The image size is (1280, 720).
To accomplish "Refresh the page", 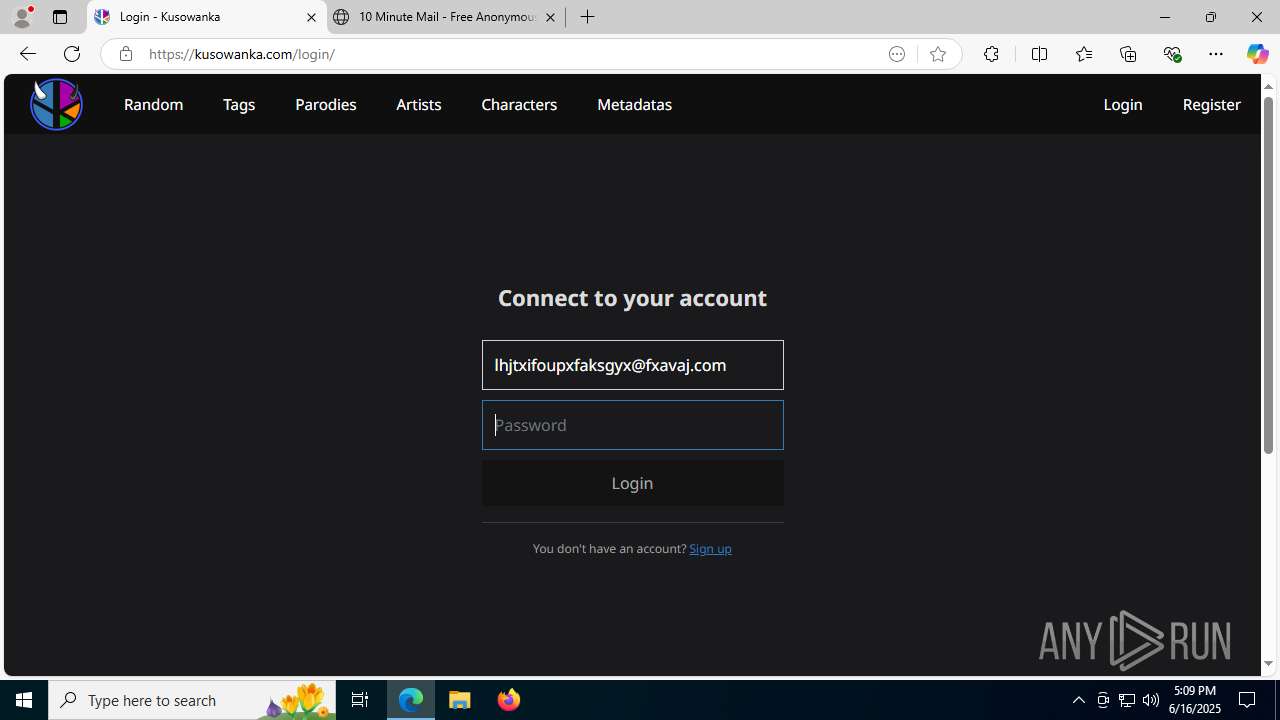I will coord(72,54).
